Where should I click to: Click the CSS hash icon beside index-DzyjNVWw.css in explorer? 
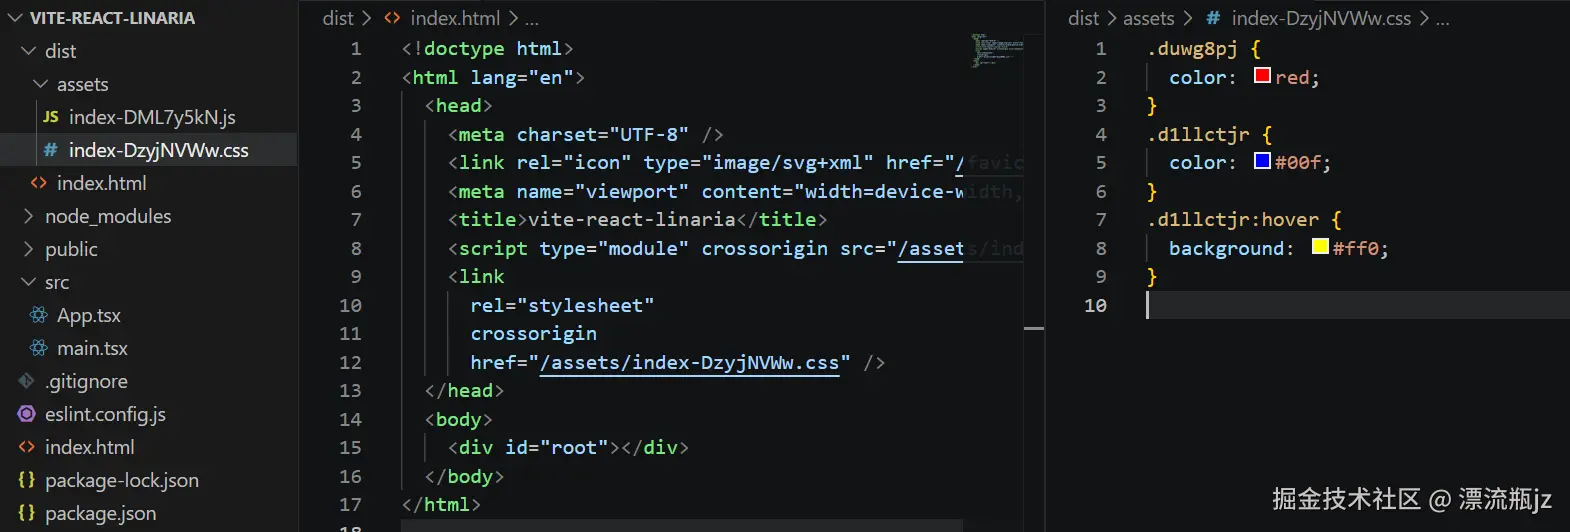point(51,150)
